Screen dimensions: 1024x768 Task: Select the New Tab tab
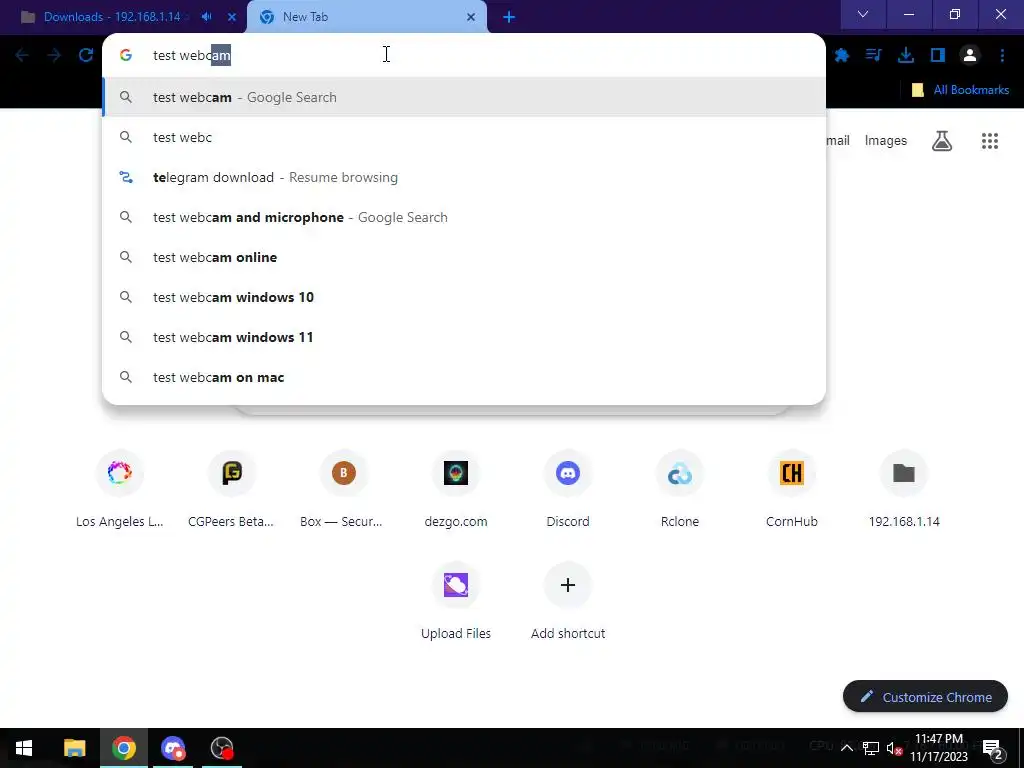click(366, 17)
